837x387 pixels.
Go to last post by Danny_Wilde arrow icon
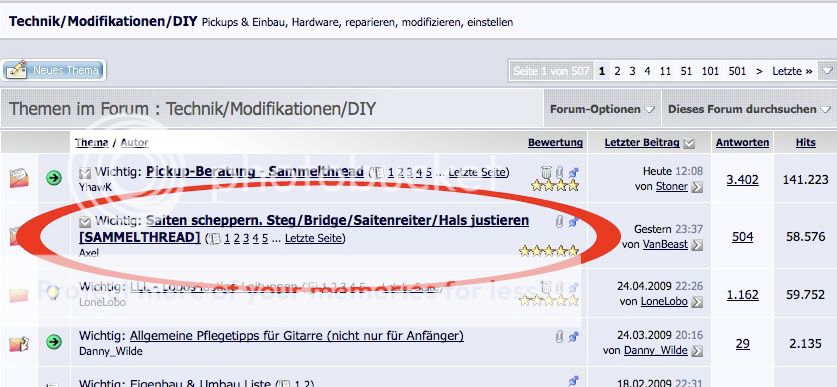tap(697, 351)
